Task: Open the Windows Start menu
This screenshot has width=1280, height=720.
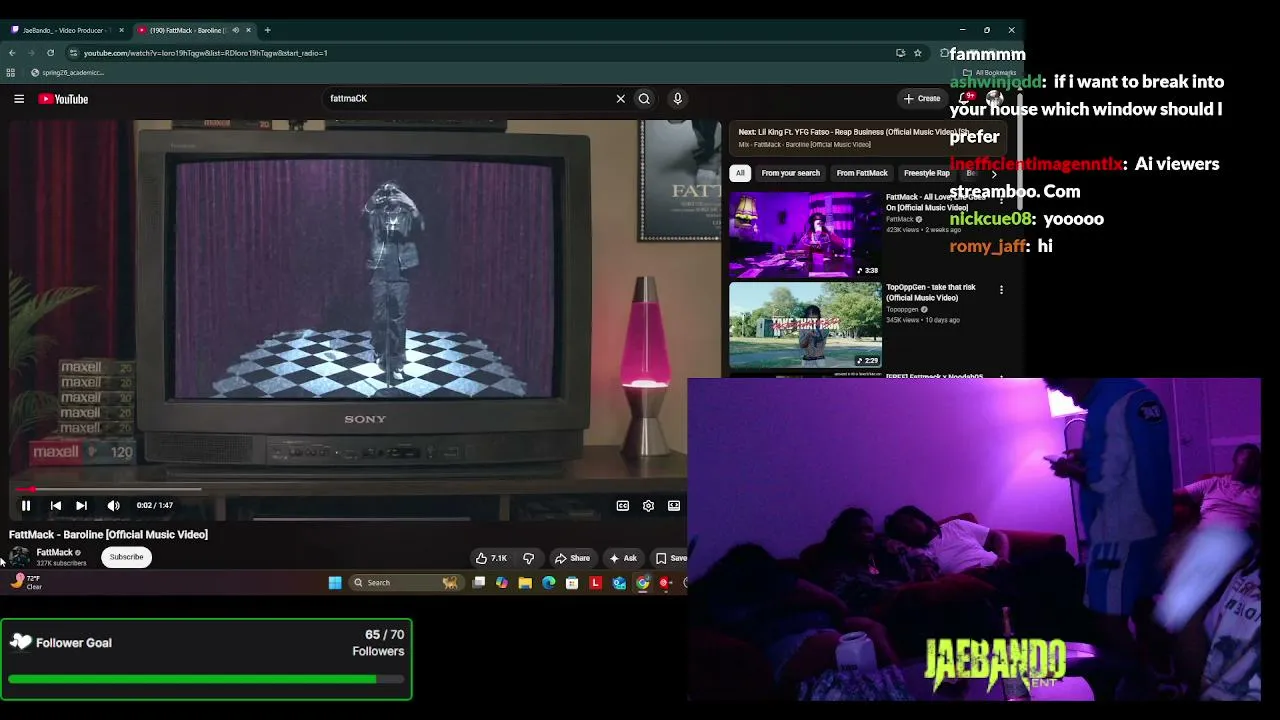Action: [x=335, y=583]
